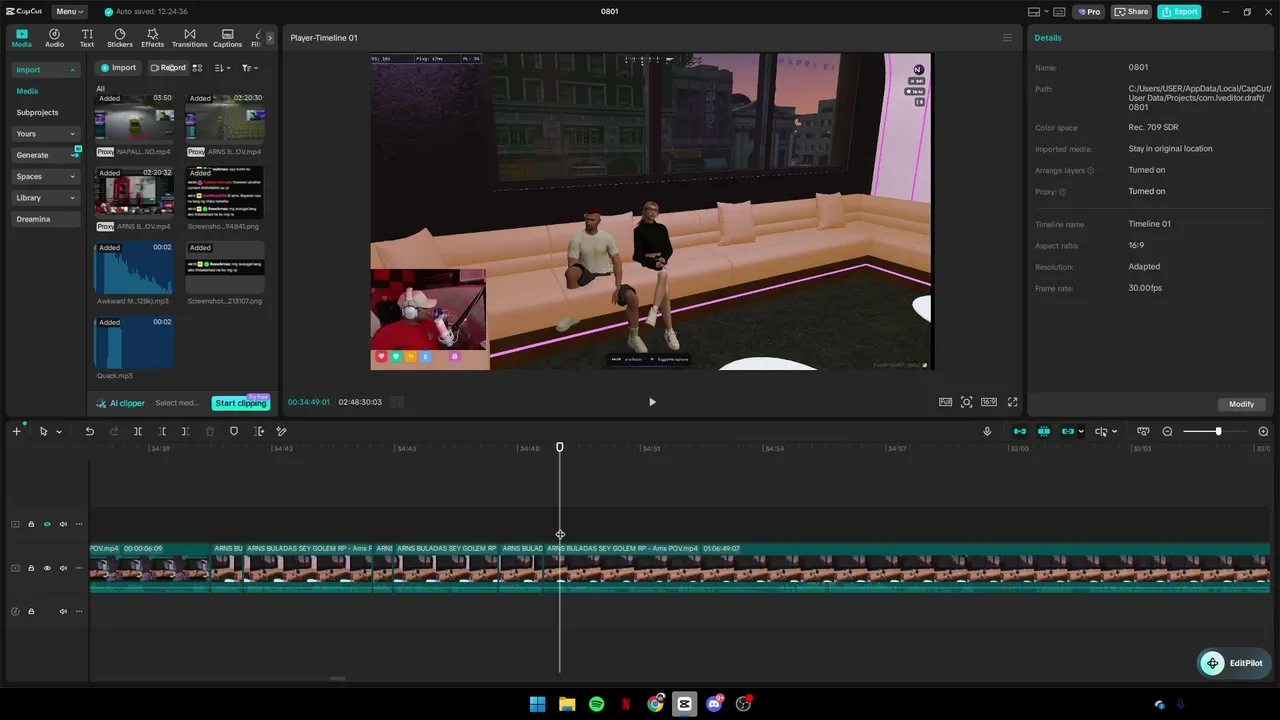Click the add track plus icon
This screenshot has width=1280, height=720.
pyautogui.click(x=16, y=431)
